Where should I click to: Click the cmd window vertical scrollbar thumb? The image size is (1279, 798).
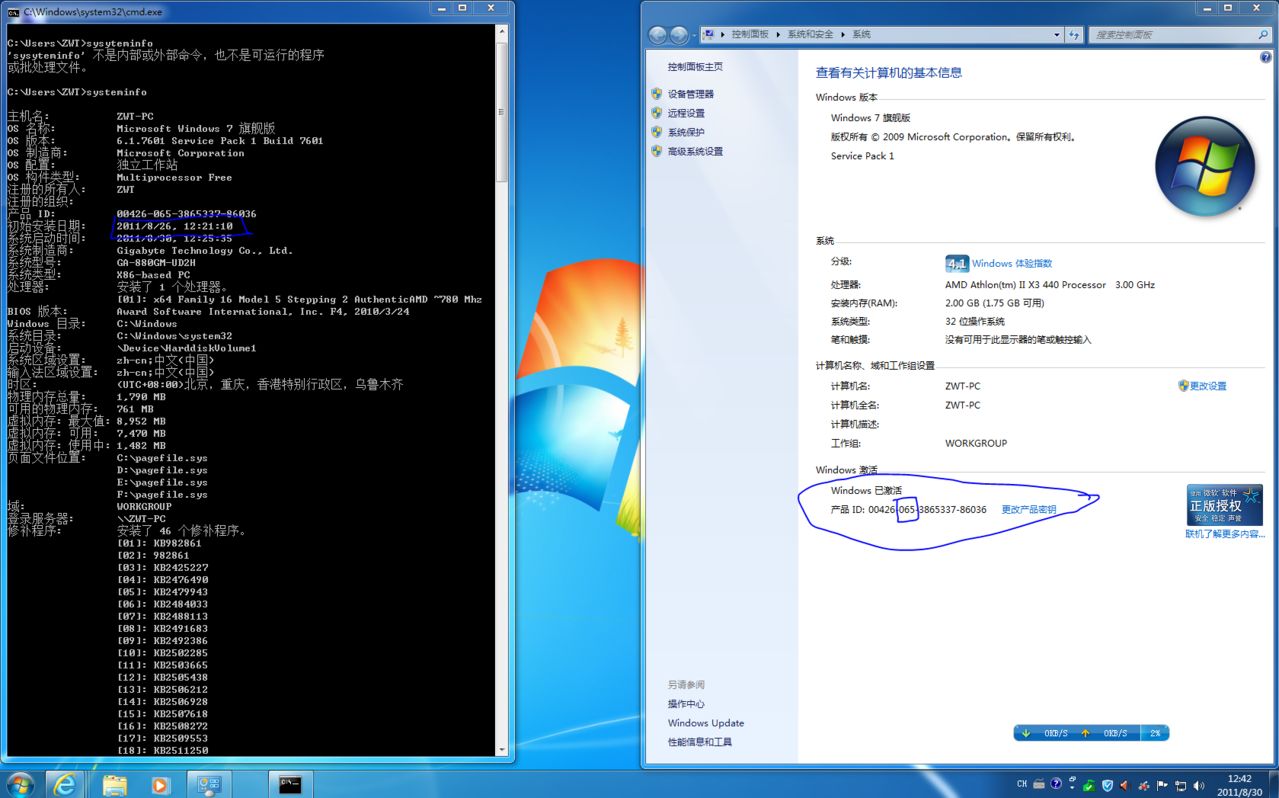[x=503, y=112]
